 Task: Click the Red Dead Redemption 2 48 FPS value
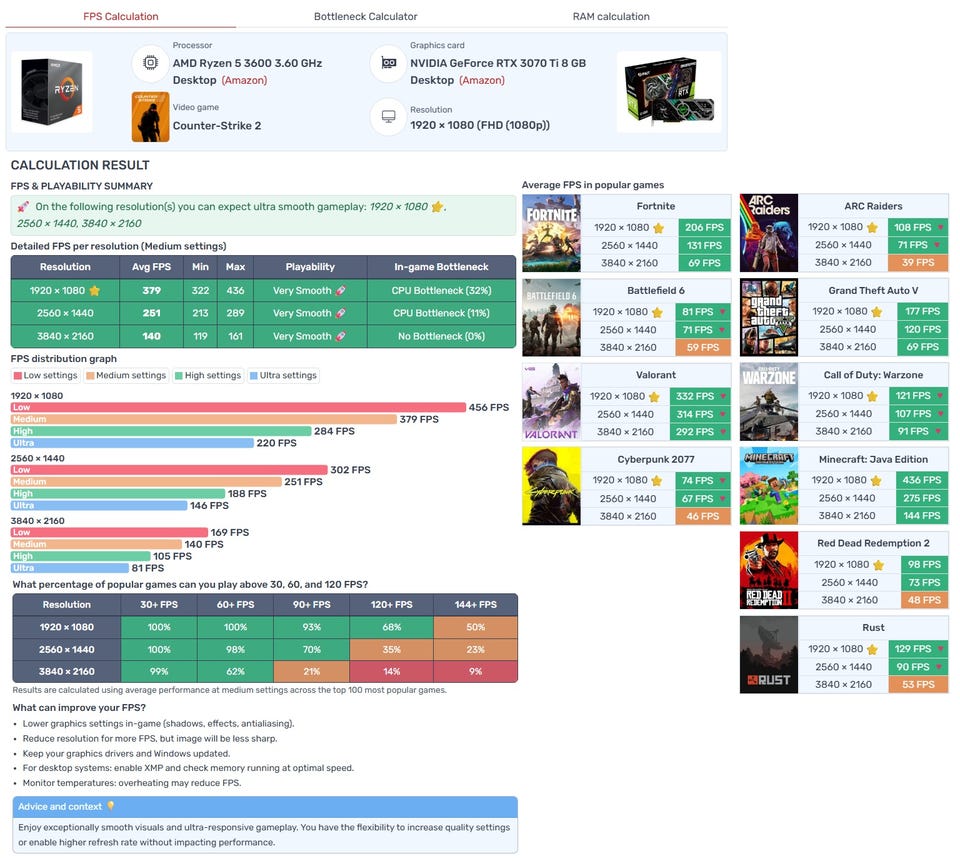pyautogui.click(x=924, y=600)
